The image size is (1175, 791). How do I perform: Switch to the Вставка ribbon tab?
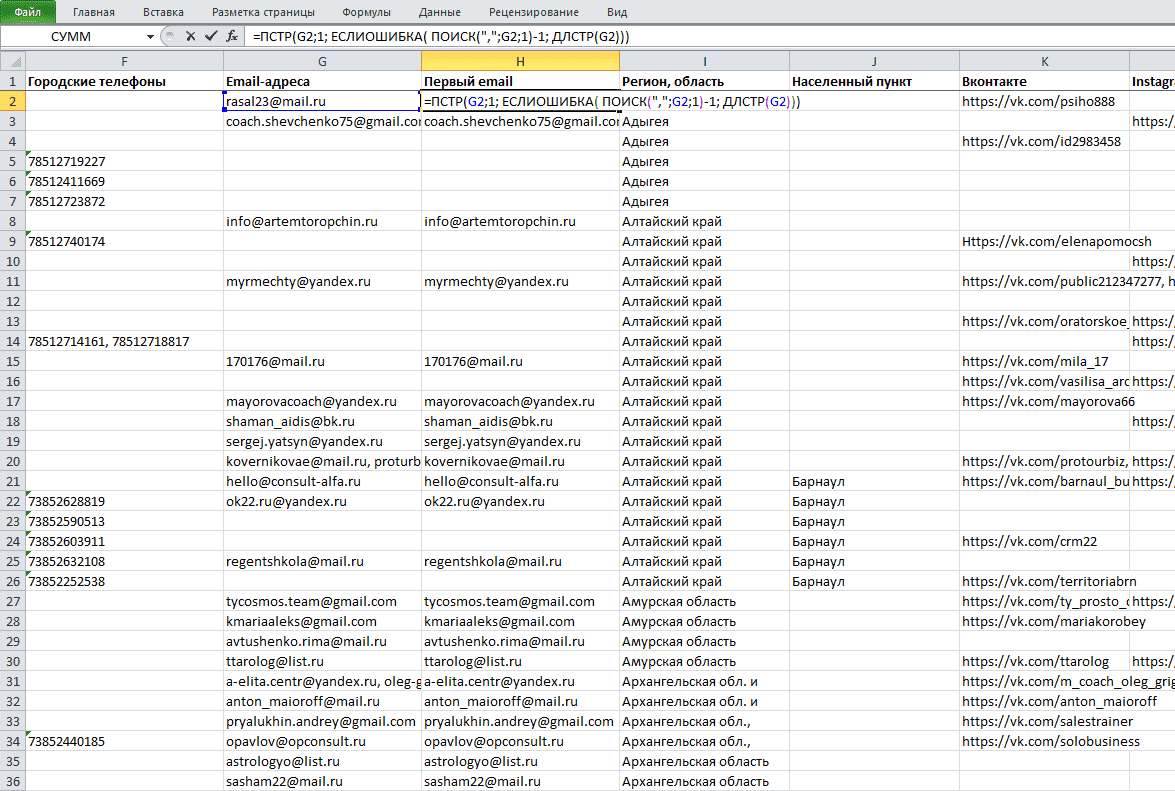pos(163,12)
